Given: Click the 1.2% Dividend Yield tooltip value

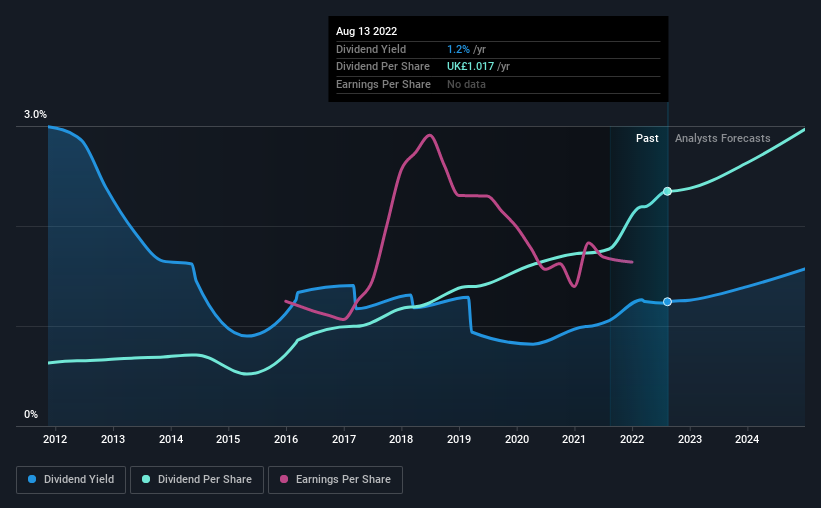Looking at the screenshot, I should [x=458, y=49].
